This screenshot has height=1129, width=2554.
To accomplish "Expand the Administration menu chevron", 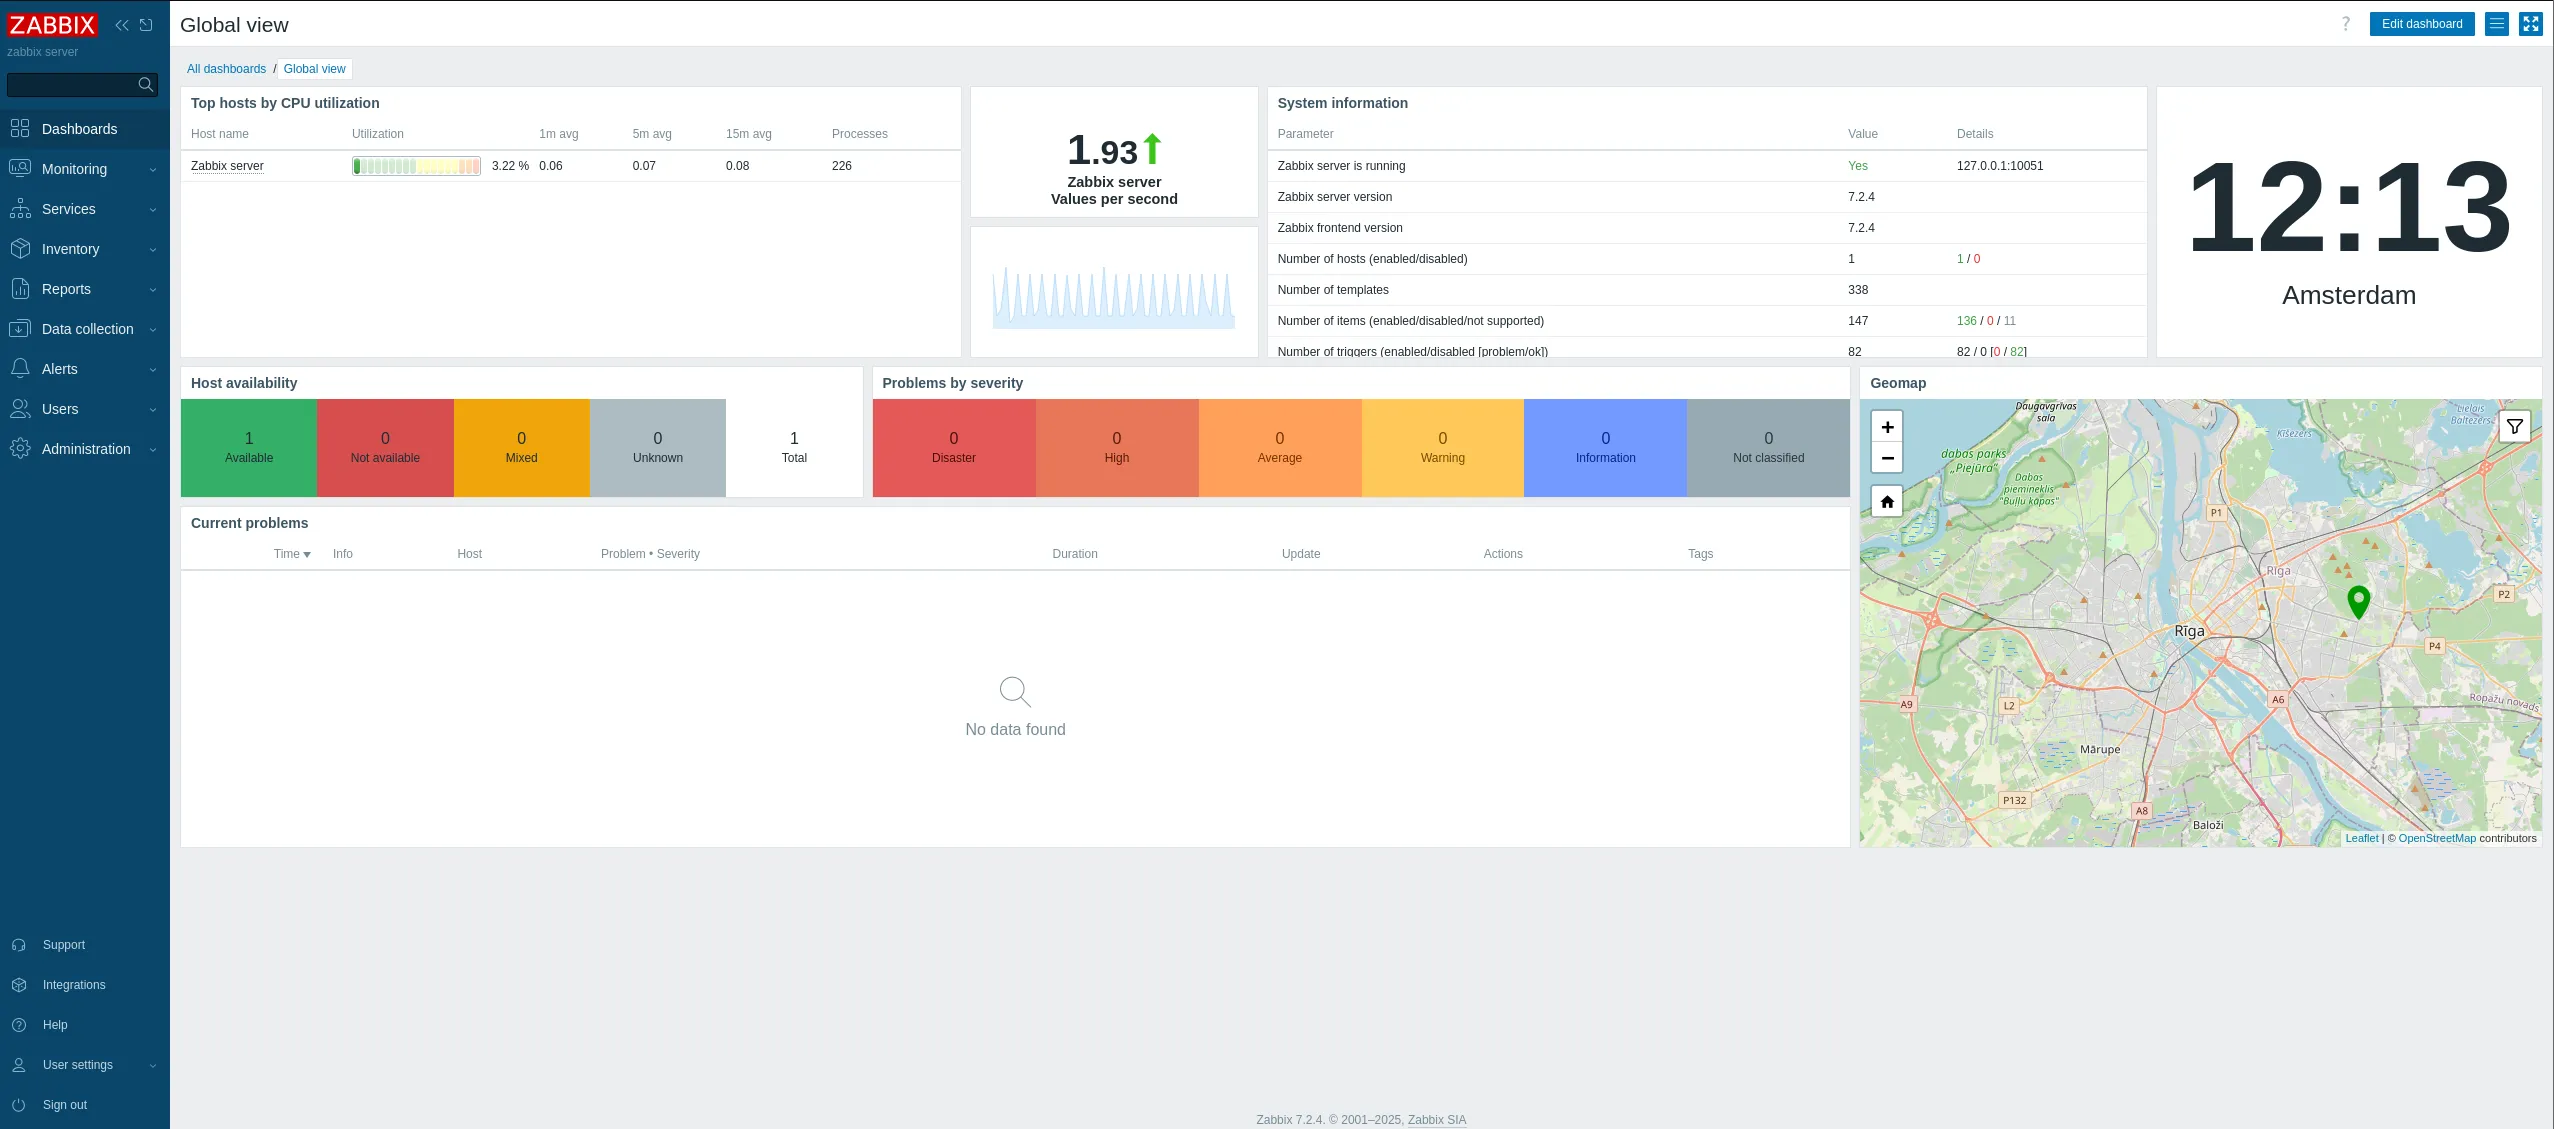I will coord(153,450).
